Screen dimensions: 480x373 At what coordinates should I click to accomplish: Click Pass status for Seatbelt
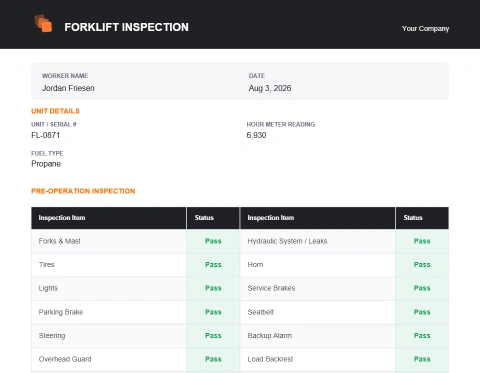[x=422, y=312]
